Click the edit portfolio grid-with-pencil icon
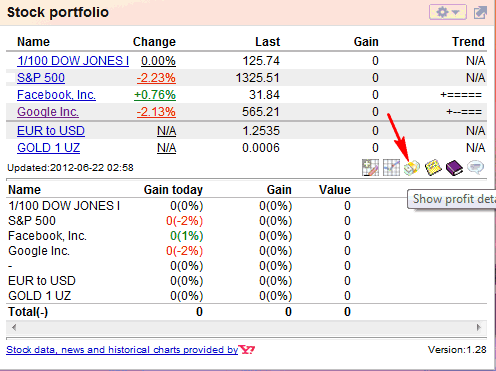 point(370,167)
